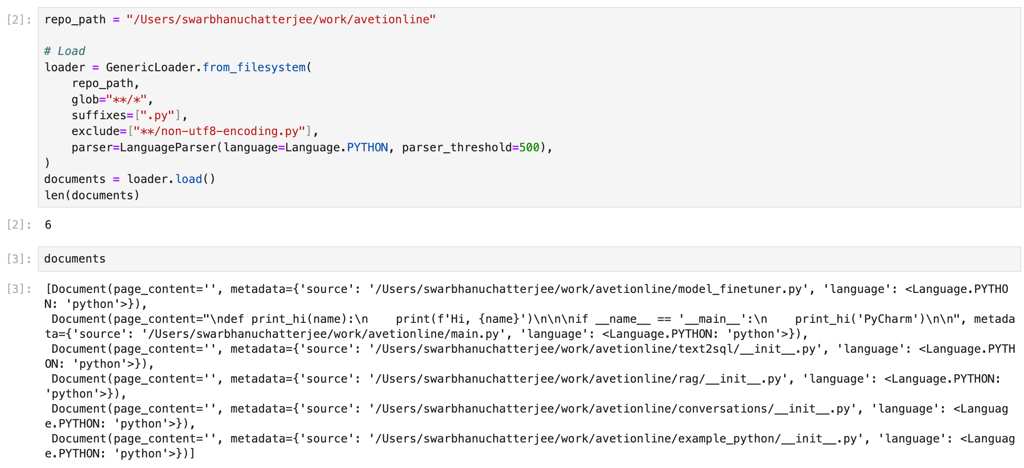Place cursor on documents = loader.load() line

(x=129, y=178)
